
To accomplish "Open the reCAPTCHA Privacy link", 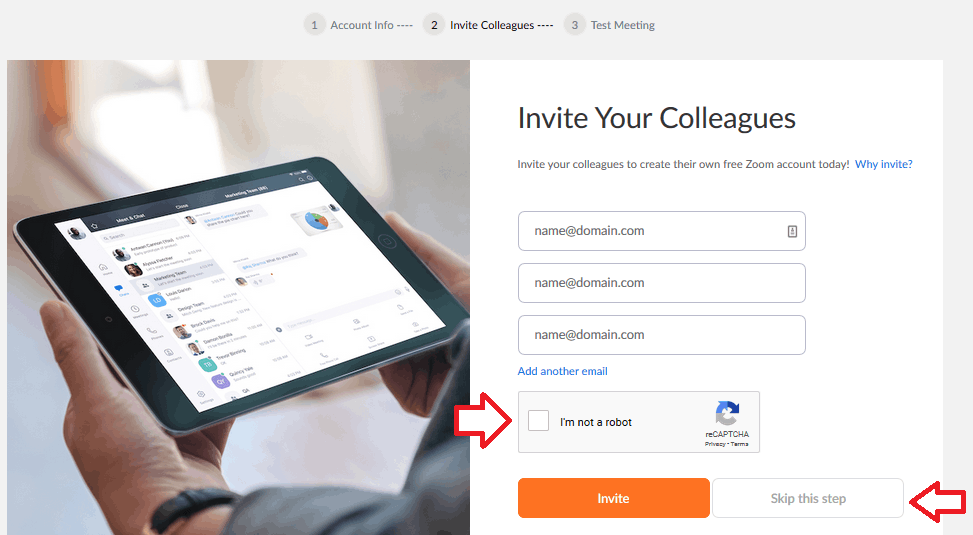I will coord(715,444).
